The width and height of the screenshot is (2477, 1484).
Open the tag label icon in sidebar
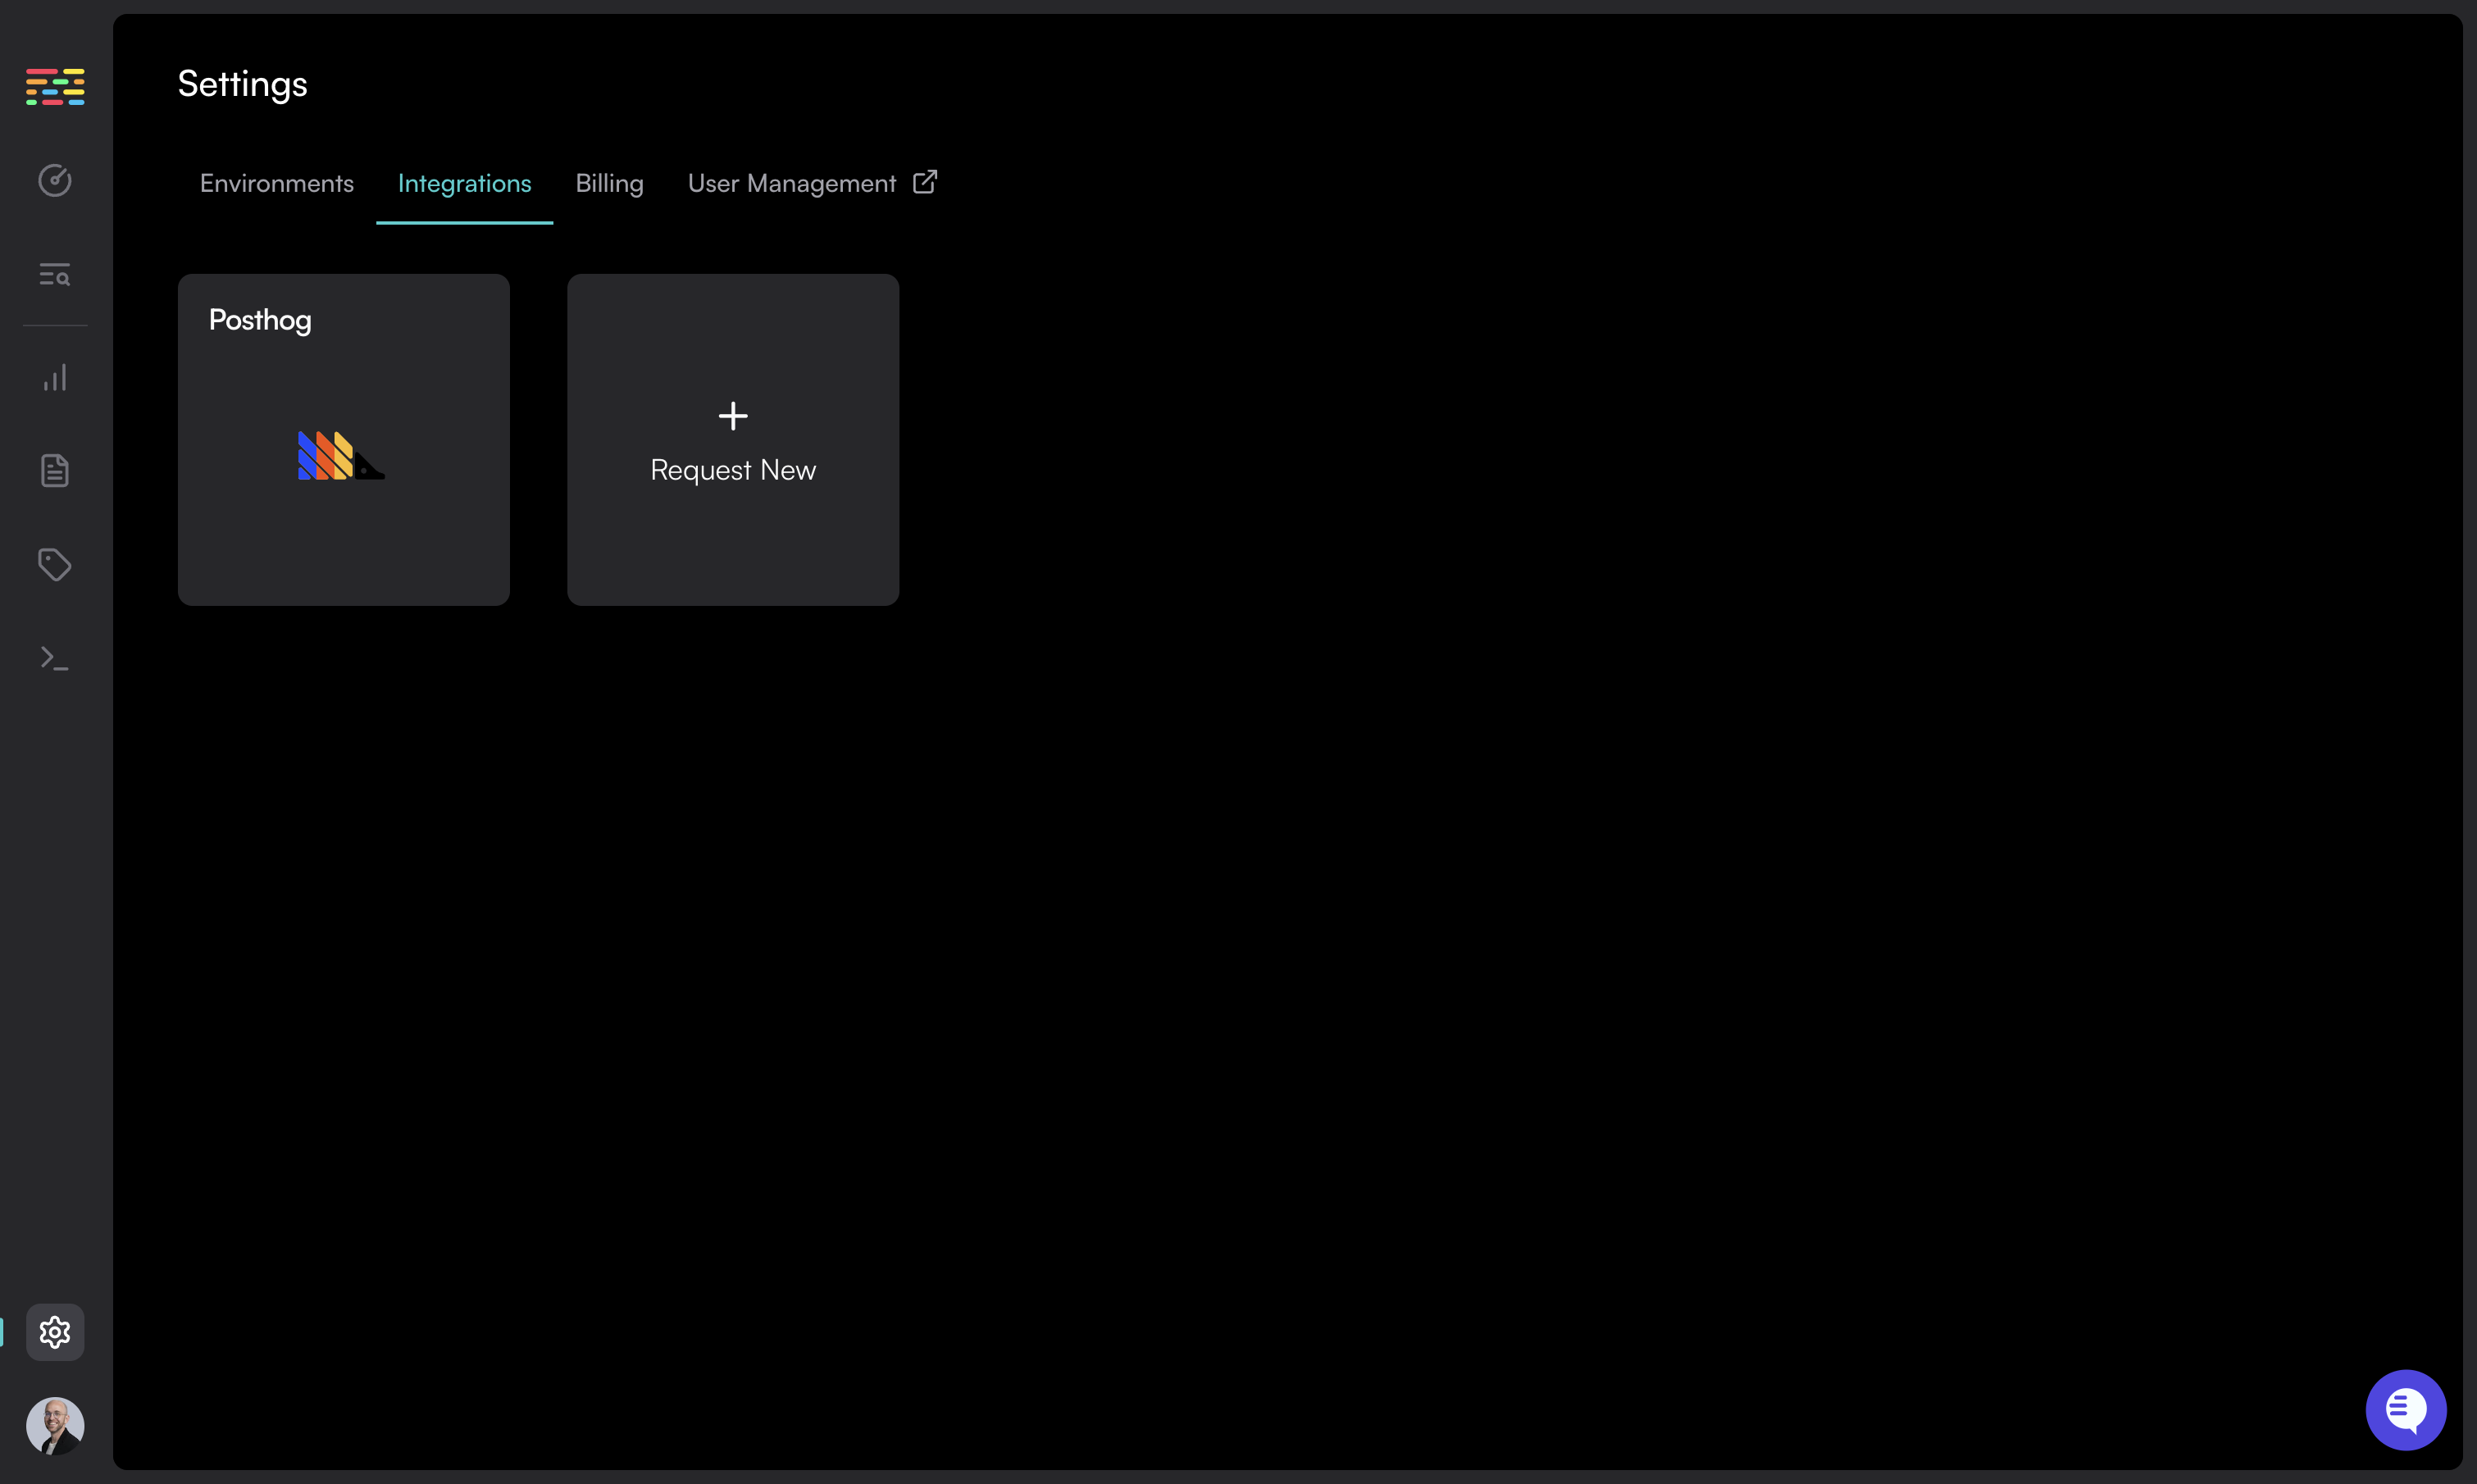pyautogui.click(x=55, y=564)
